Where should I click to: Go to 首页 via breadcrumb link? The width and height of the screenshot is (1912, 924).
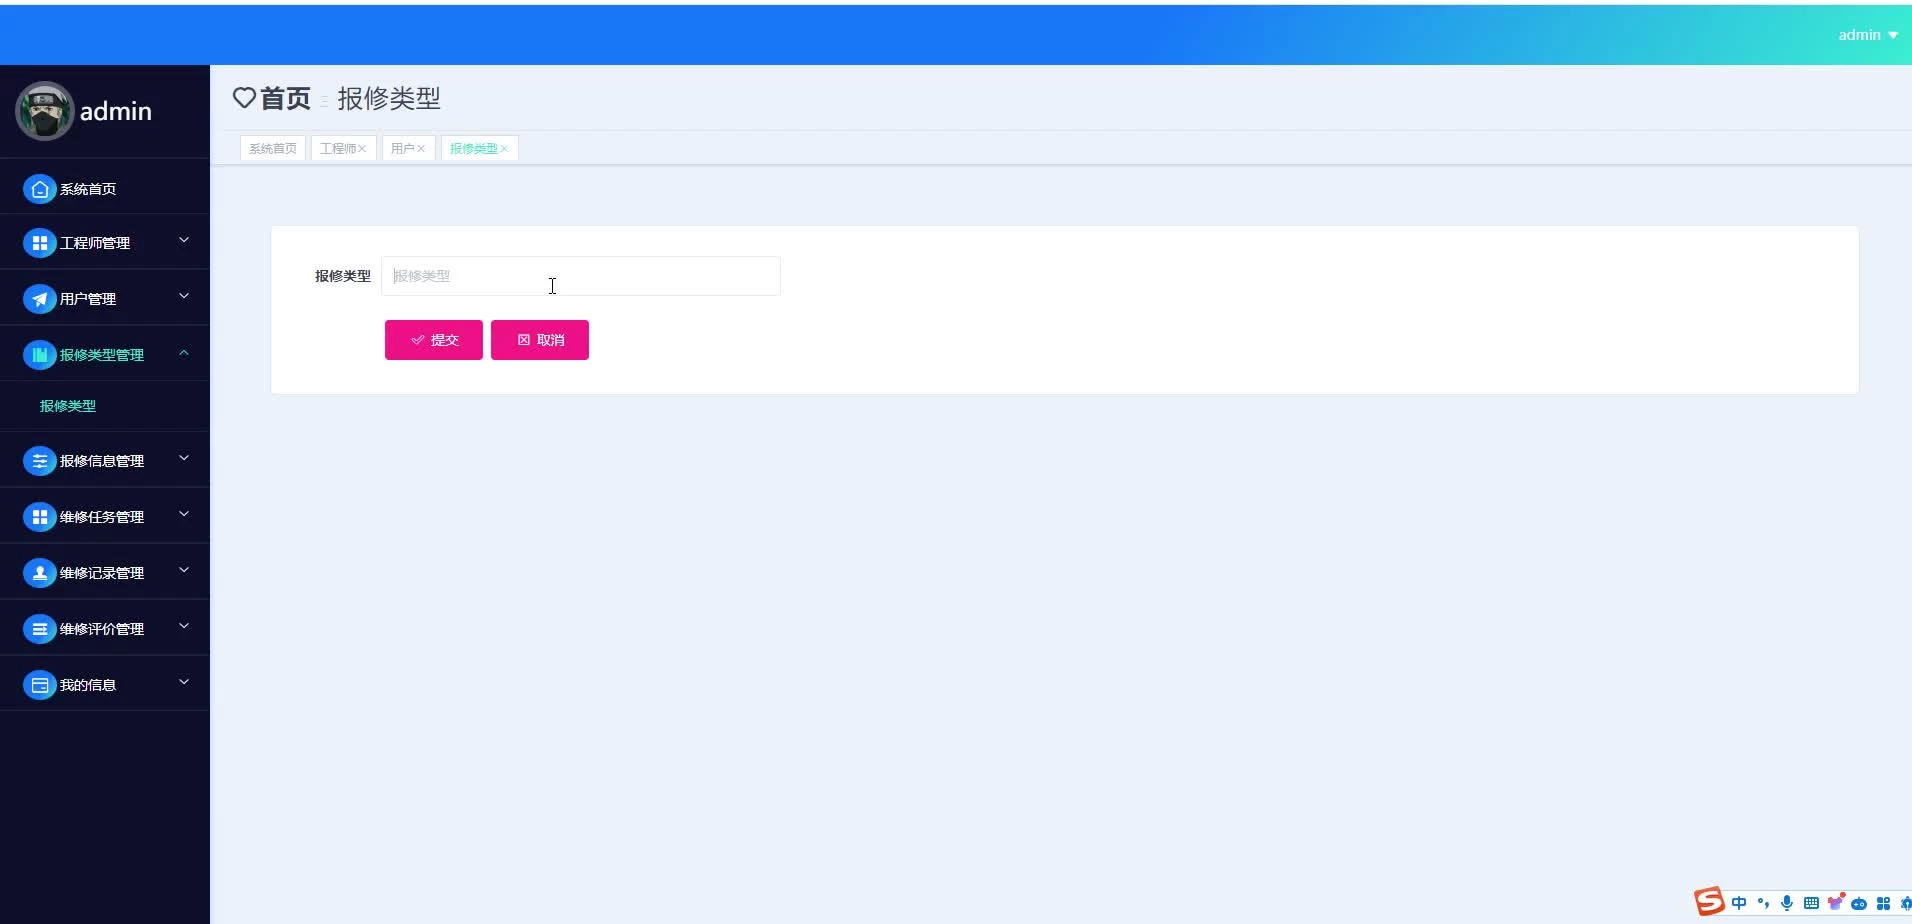pos(286,98)
